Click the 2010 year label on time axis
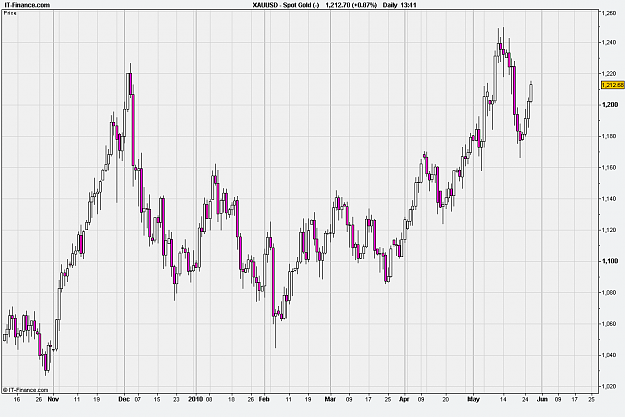Screen dimensions: 625x417 [195, 399]
